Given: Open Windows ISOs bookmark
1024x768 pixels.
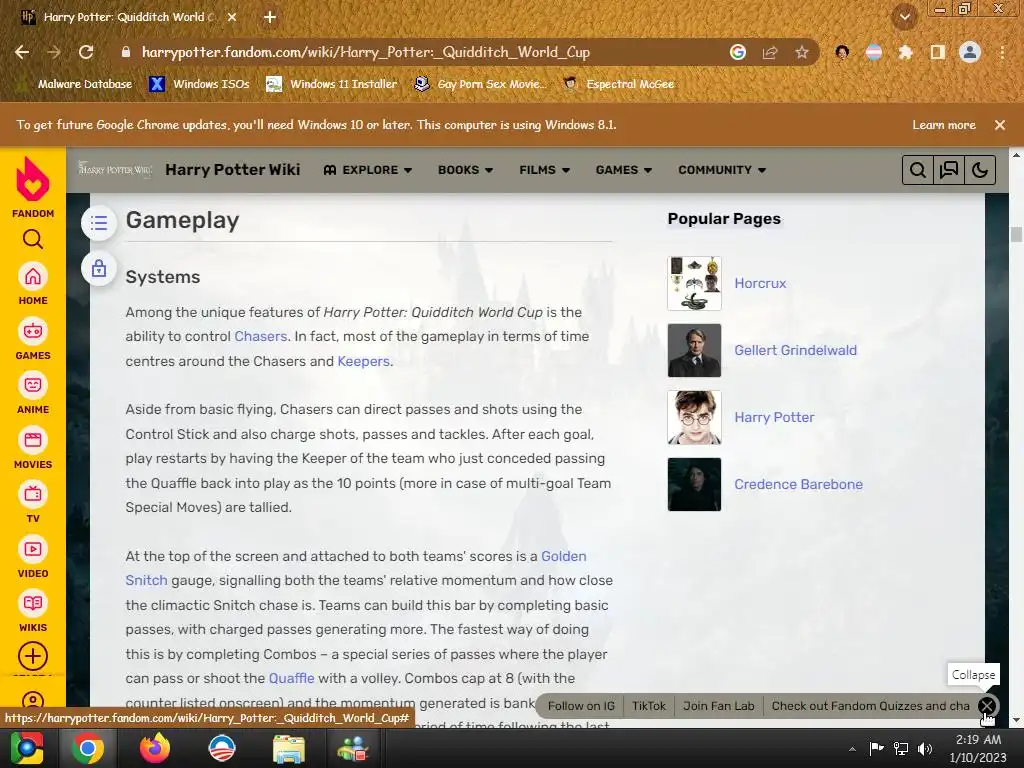Looking at the screenshot, I should (200, 84).
